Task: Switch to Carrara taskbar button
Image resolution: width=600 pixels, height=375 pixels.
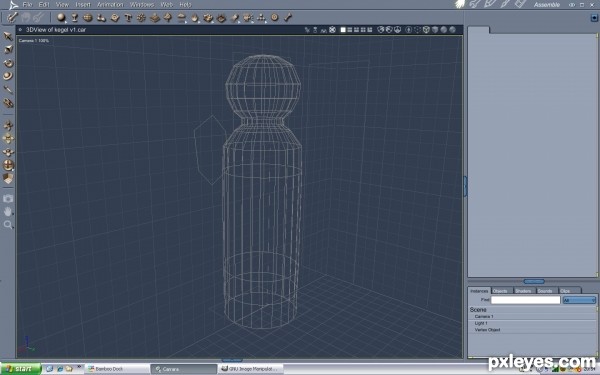Action: (x=183, y=369)
